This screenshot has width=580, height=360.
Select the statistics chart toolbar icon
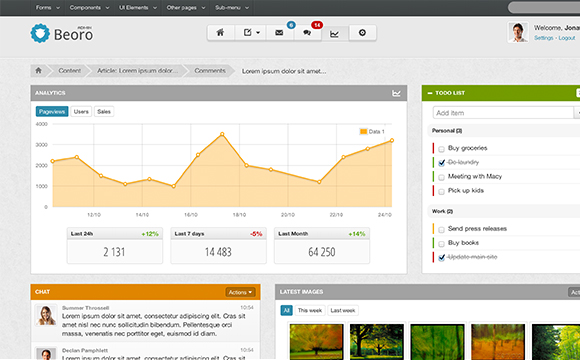pyautogui.click(x=334, y=34)
